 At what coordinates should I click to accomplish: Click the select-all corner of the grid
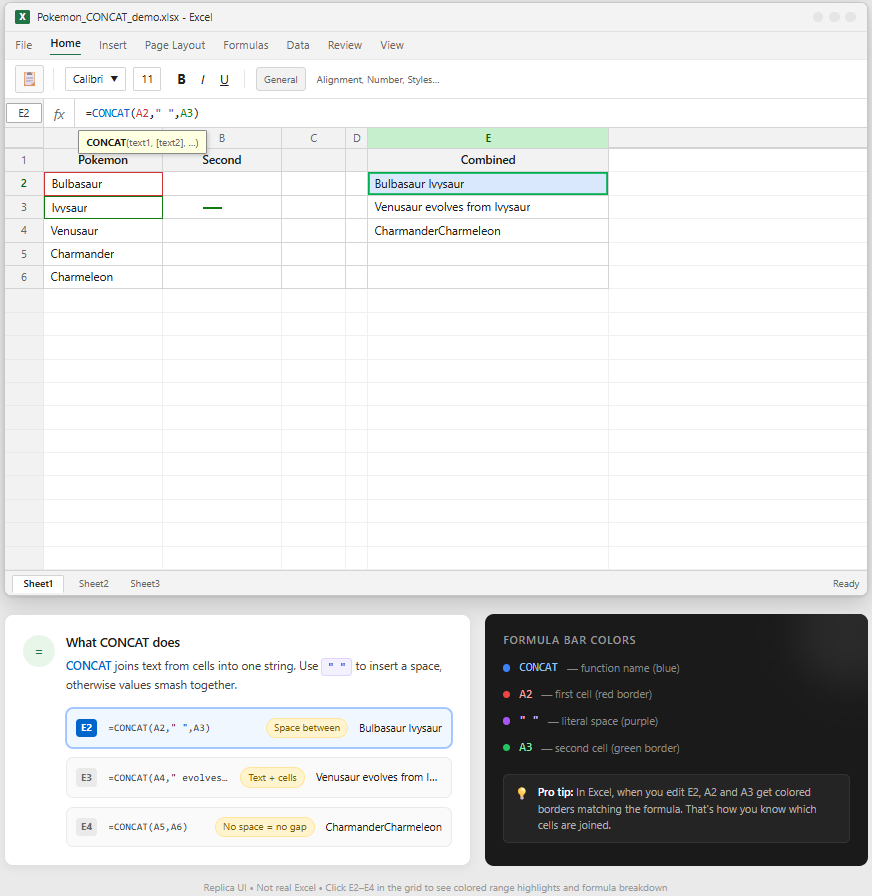click(24, 138)
